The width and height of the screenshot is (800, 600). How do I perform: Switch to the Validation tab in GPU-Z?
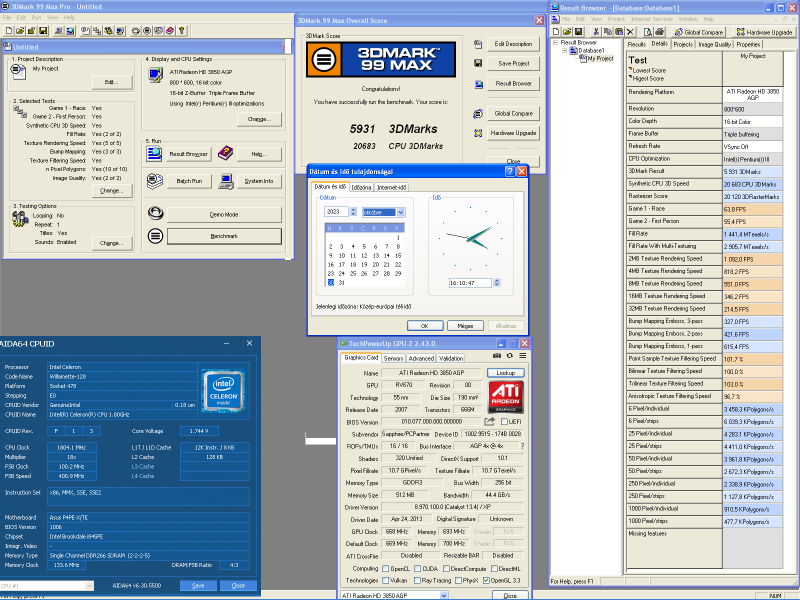pos(451,359)
